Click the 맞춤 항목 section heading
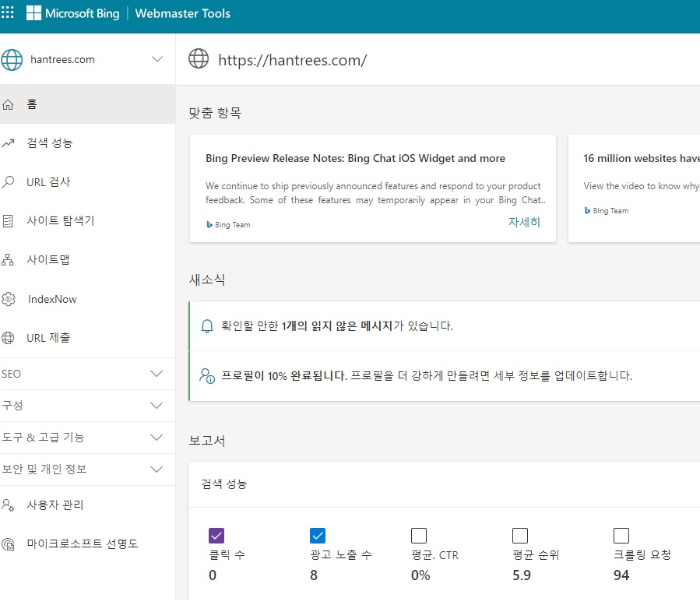This screenshot has width=700, height=600. pos(215,113)
